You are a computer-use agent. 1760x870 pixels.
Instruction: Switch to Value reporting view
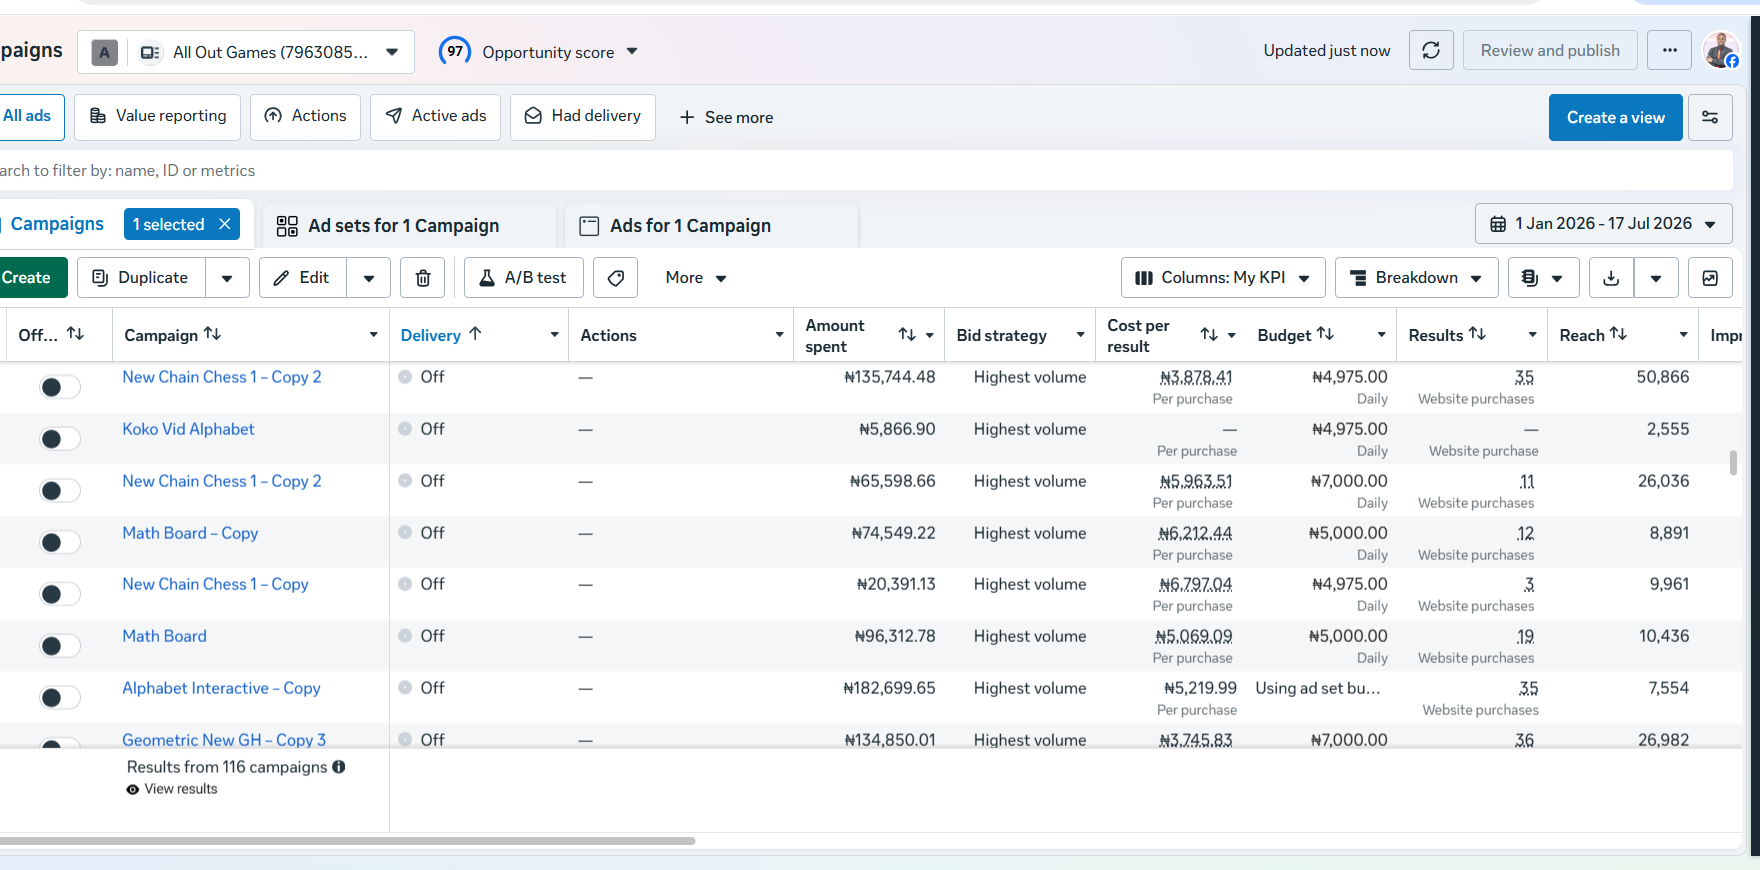(x=158, y=117)
